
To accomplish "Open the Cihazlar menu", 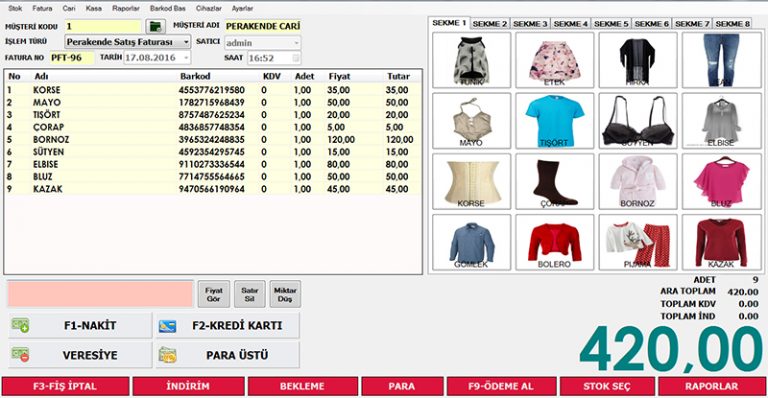I will [209, 8].
